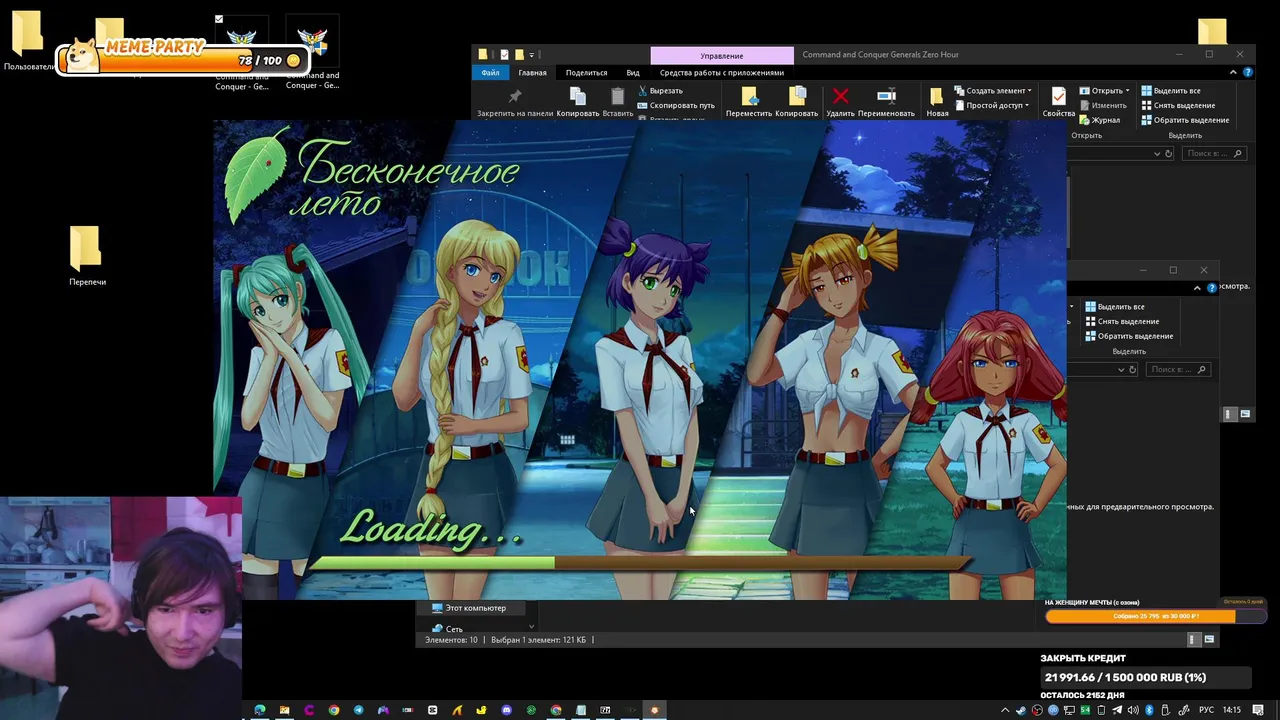Click the Копировать (Copy to) icon beside Переместить
The image size is (1280, 720).
click(797, 96)
